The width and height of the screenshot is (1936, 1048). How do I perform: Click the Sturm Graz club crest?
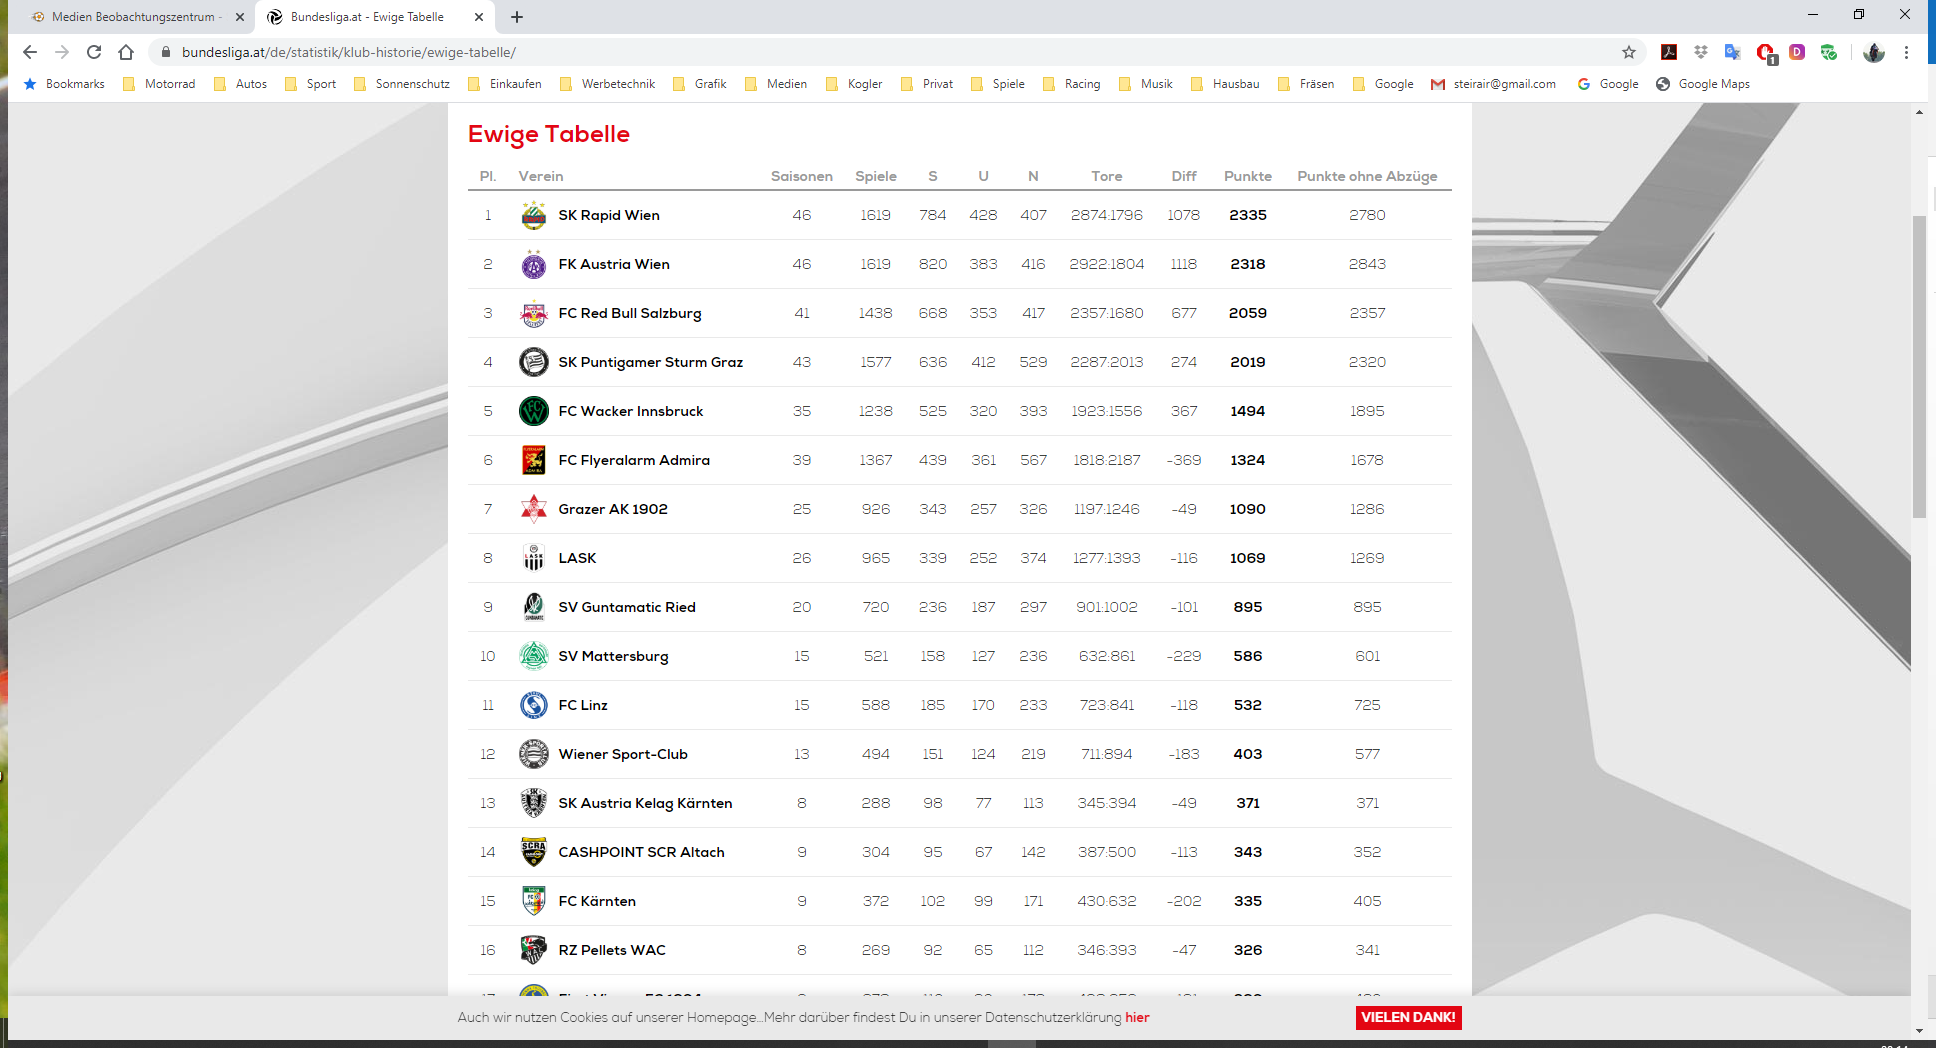coord(534,362)
